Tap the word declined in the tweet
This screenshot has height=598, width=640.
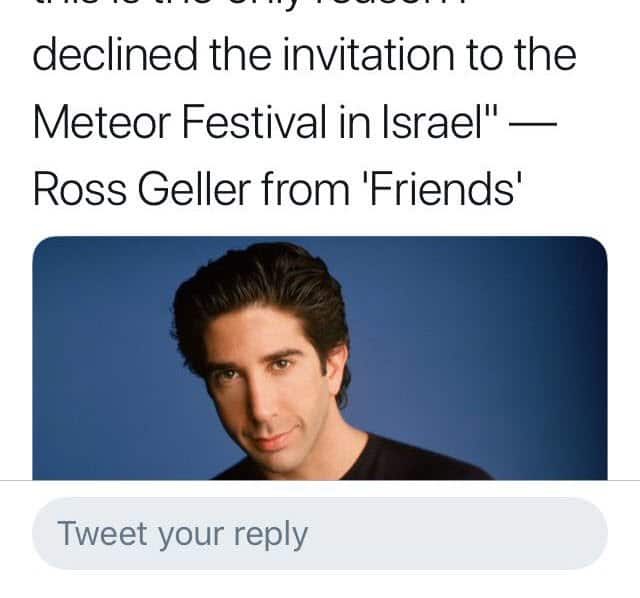click(115, 54)
